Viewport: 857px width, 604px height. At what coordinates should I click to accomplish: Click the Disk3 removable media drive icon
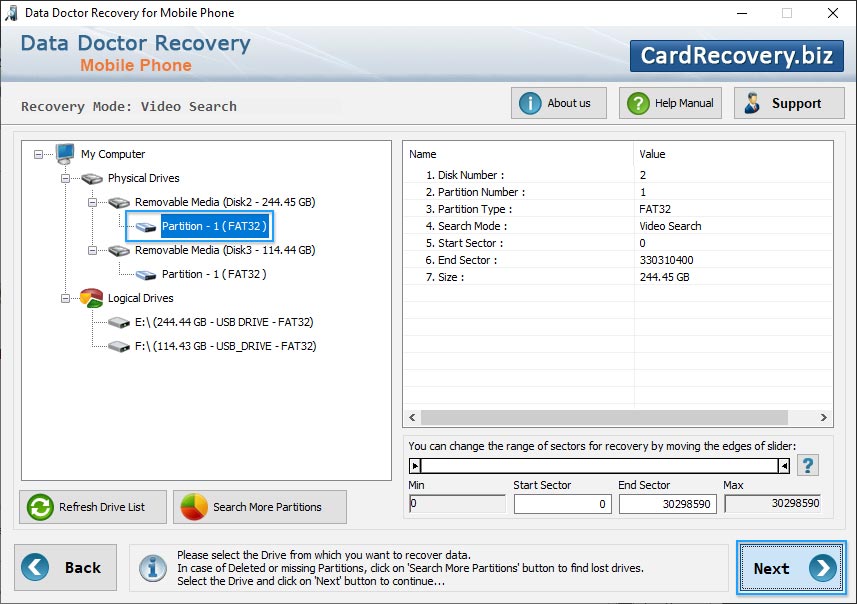pos(119,250)
